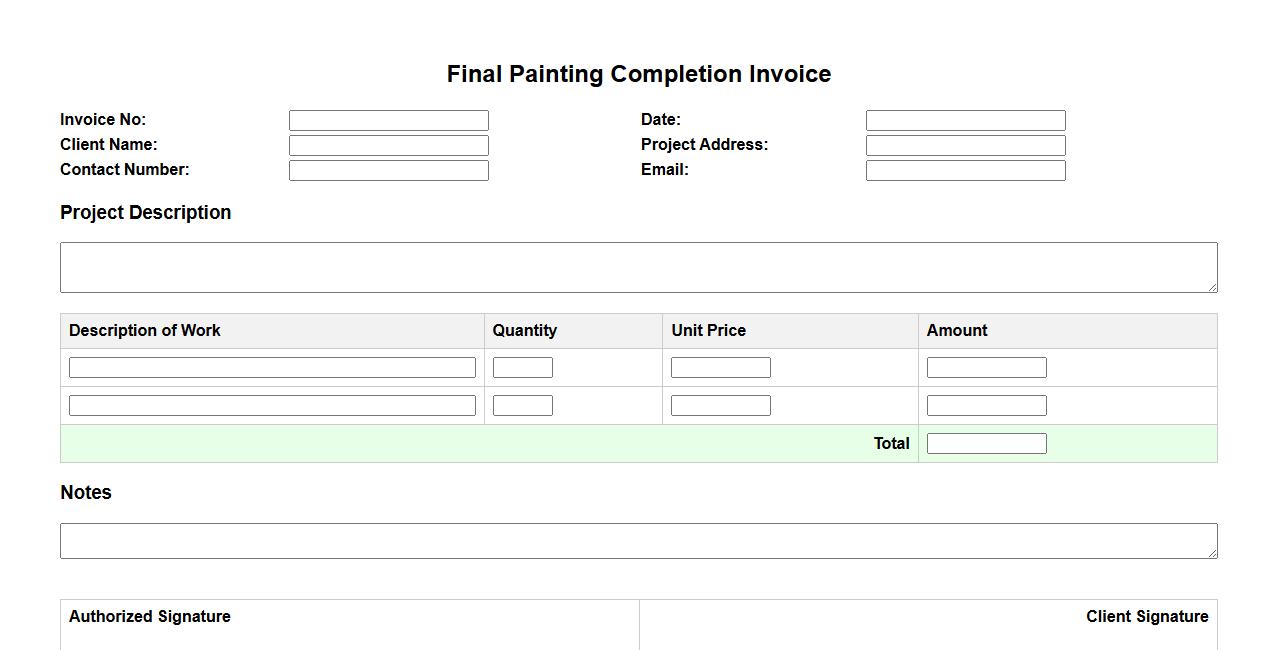Click the Authorized Signature cell
Viewport: 1278px width, 650px height.
[349, 625]
